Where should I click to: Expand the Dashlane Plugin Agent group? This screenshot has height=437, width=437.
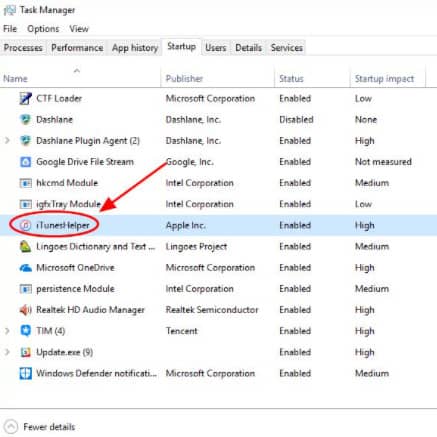coord(7,141)
